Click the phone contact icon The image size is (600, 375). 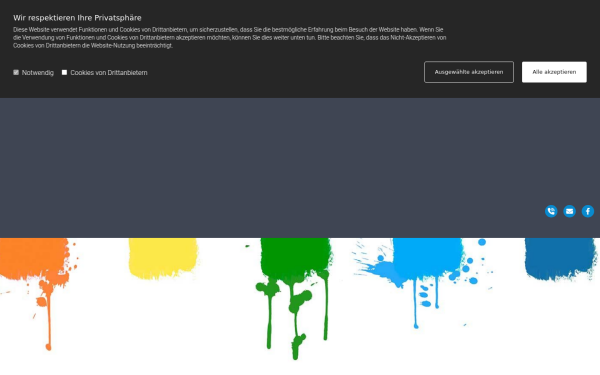551,211
